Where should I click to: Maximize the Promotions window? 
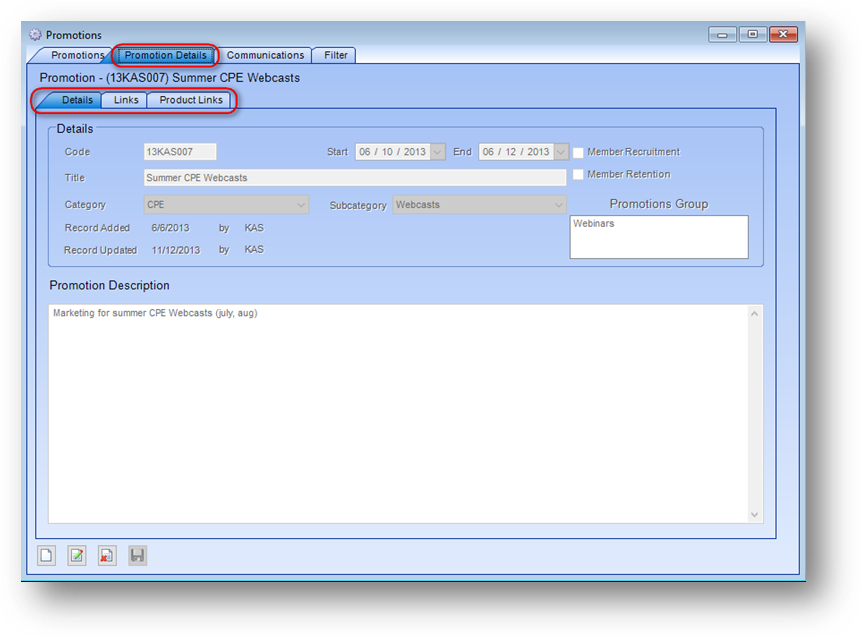(x=752, y=35)
